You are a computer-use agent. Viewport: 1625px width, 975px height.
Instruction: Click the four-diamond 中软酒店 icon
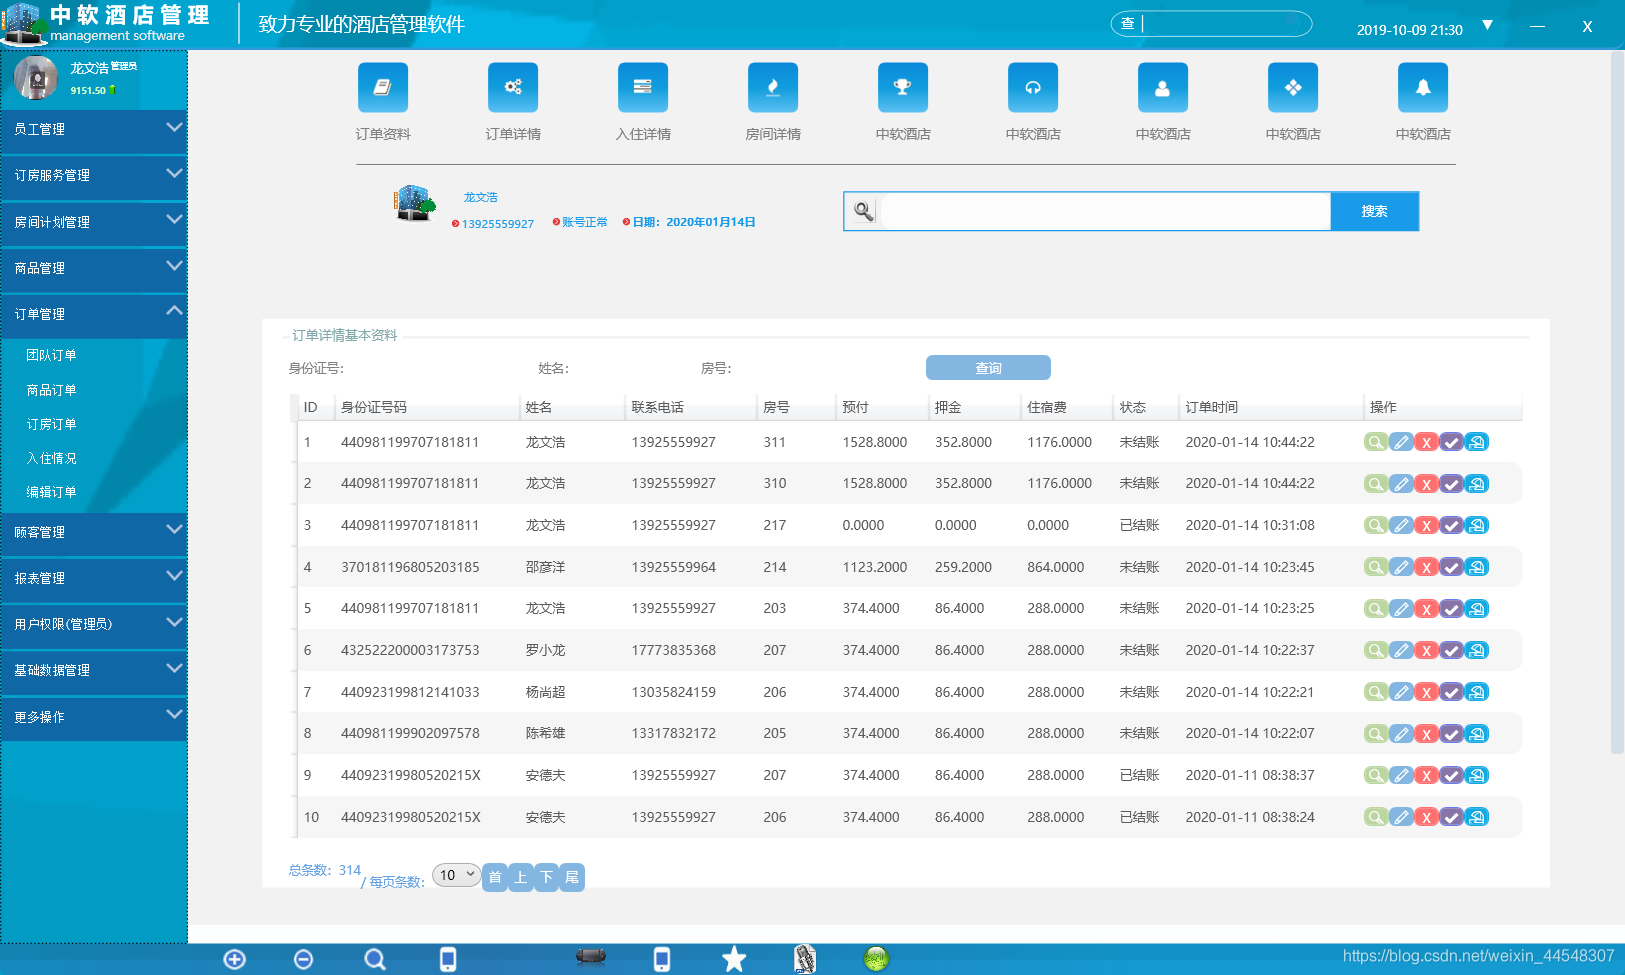coord(1293,88)
